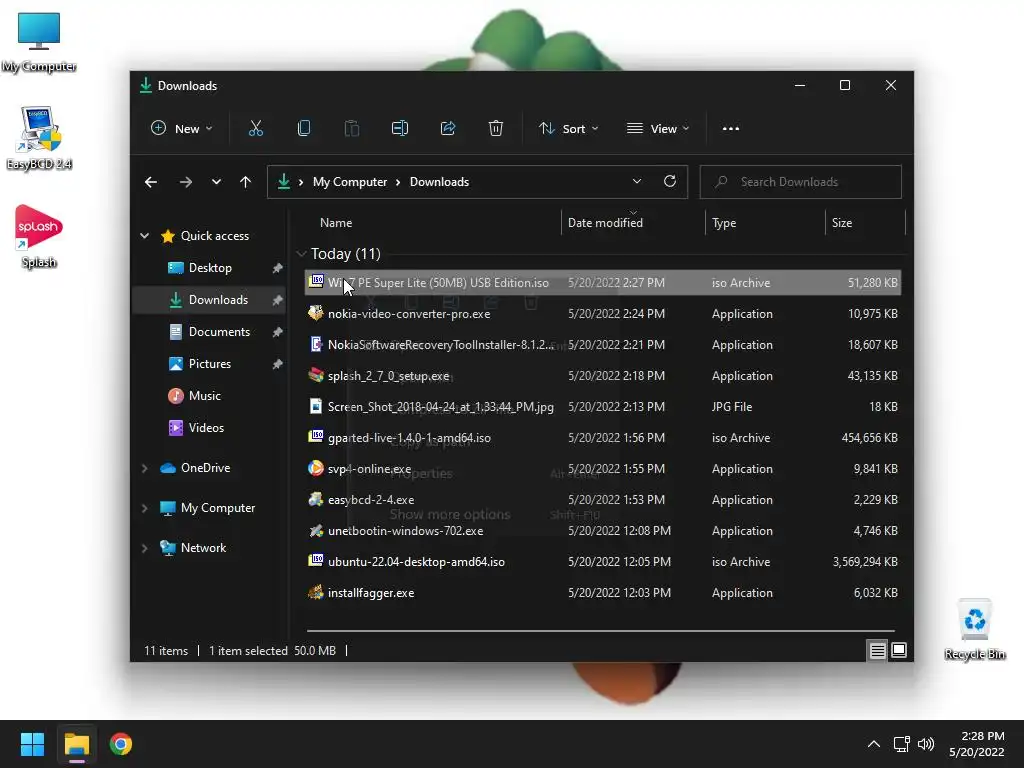The height and width of the screenshot is (768, 1024).
Task: Select splash_2_7_0_setup.exe file
Action: click(x=603, y=376)
